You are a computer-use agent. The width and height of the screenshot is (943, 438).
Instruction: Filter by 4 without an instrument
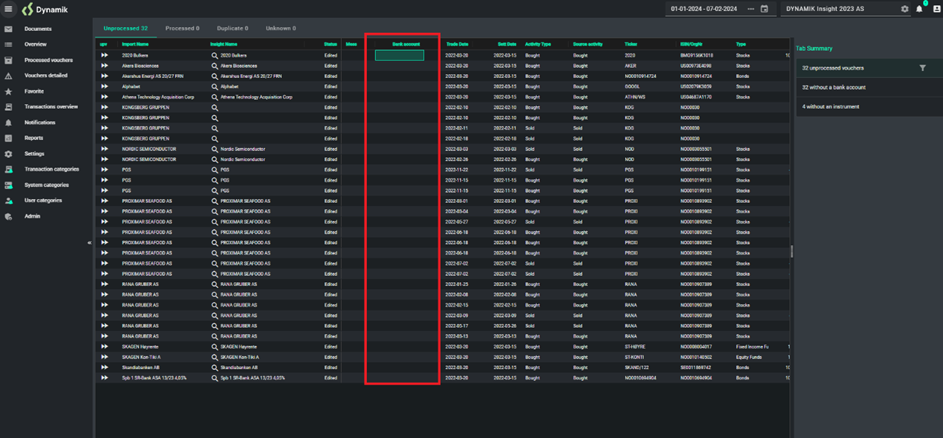click(830, 106)
